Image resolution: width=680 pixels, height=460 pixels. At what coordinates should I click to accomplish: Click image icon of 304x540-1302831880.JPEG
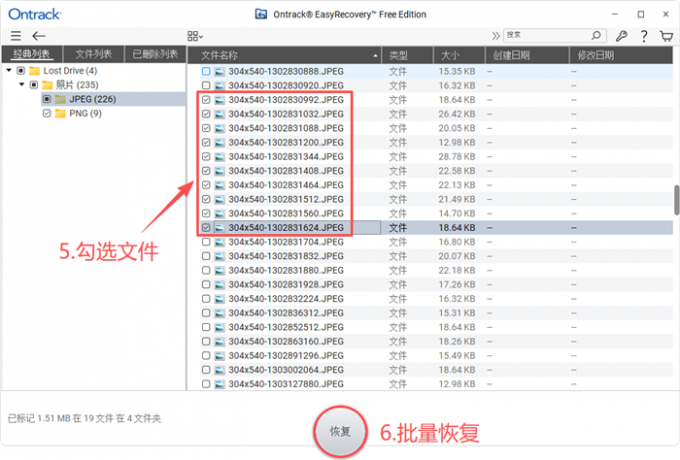[x=220, y=271]
